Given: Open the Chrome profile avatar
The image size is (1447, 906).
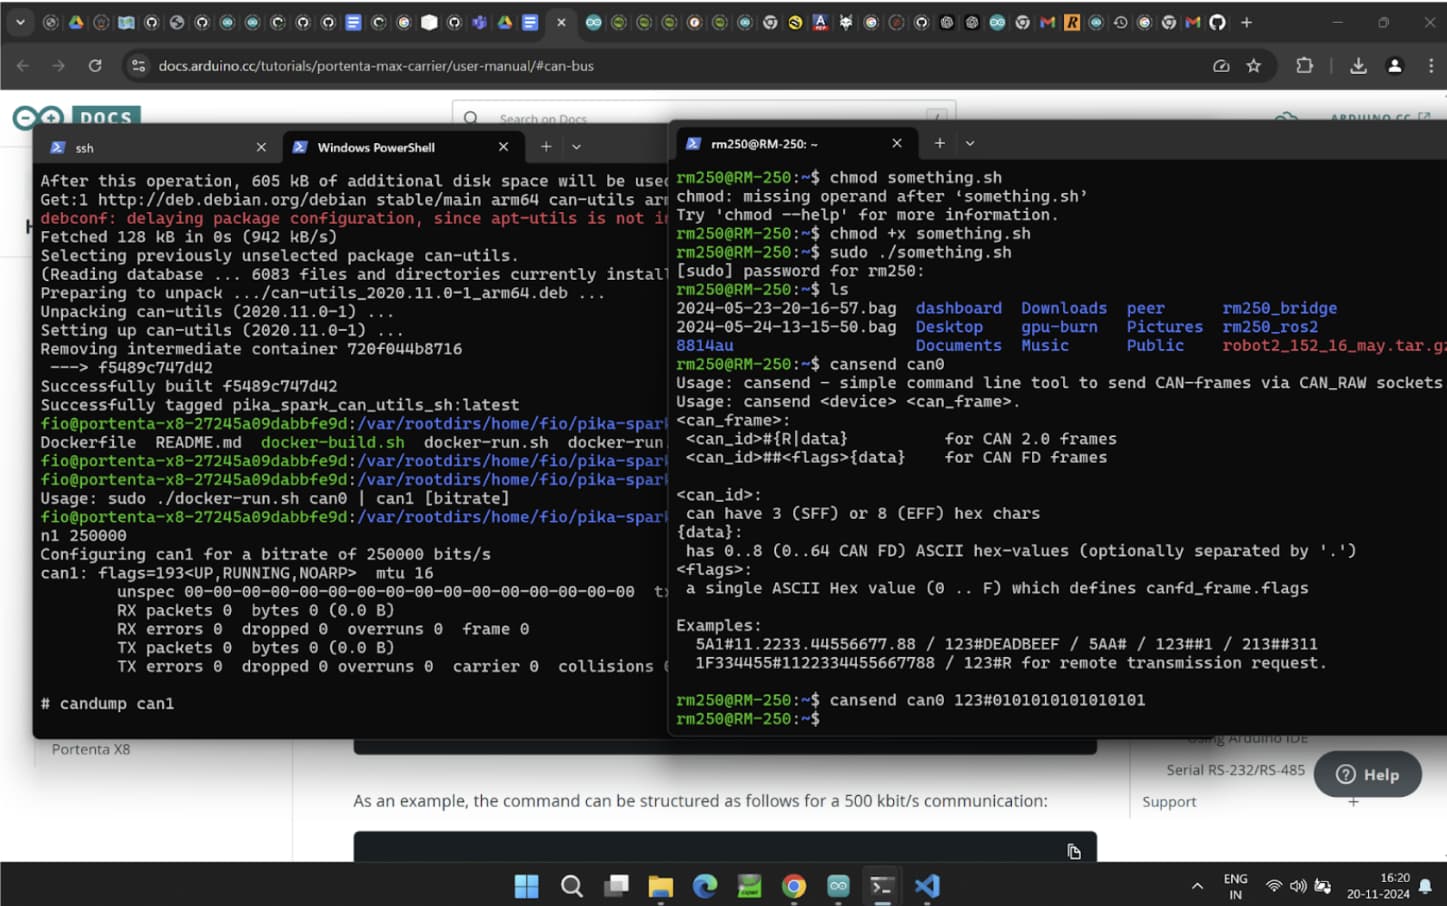Looking at the screenshot, I should tap(1394, 66).
